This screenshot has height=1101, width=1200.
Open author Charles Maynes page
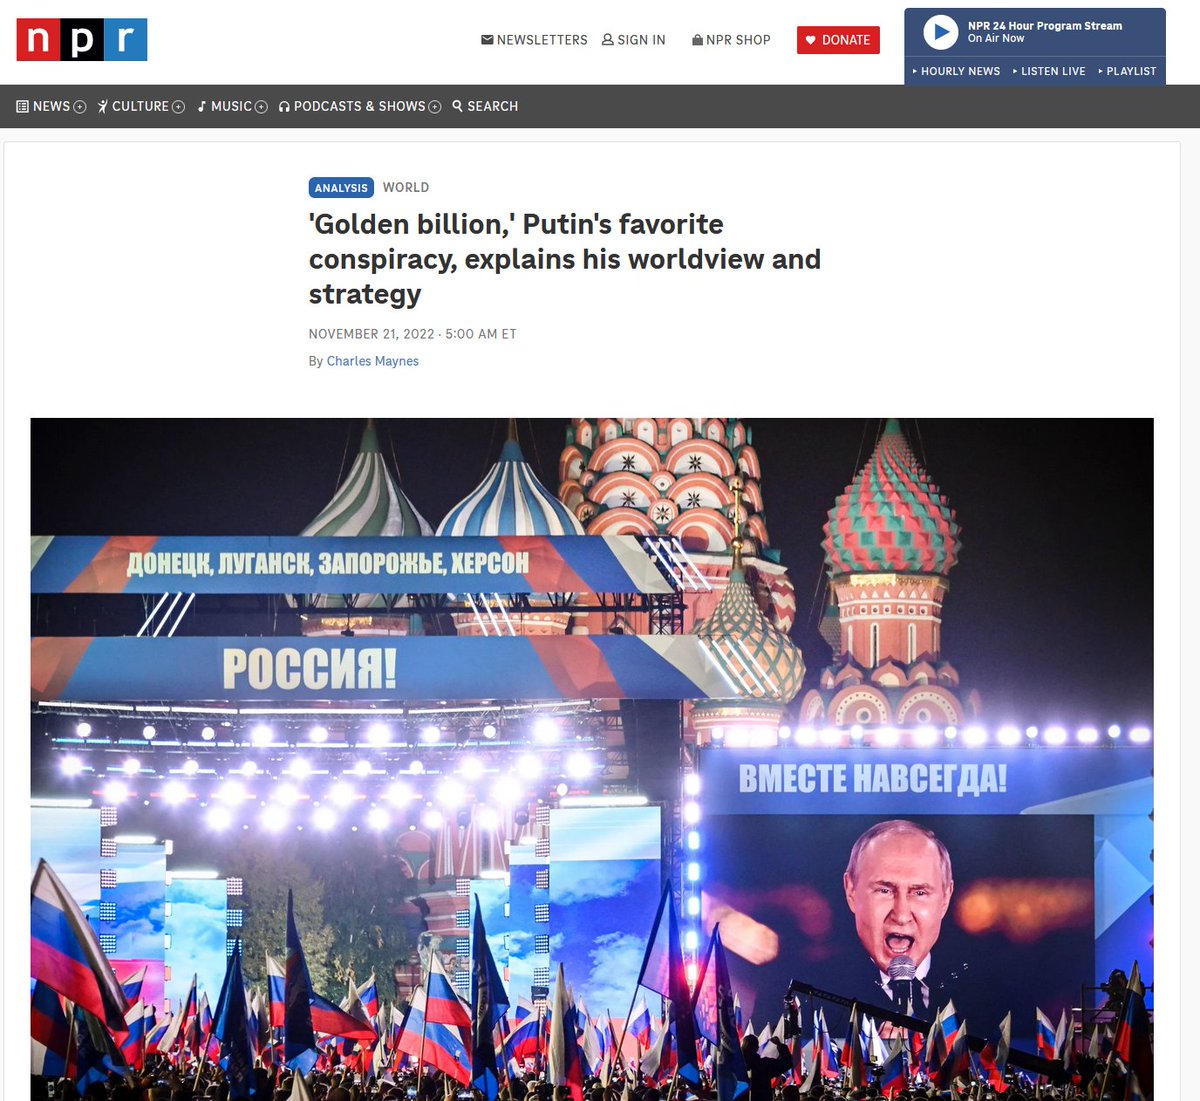pyautogui.click(x=373, y=361)
